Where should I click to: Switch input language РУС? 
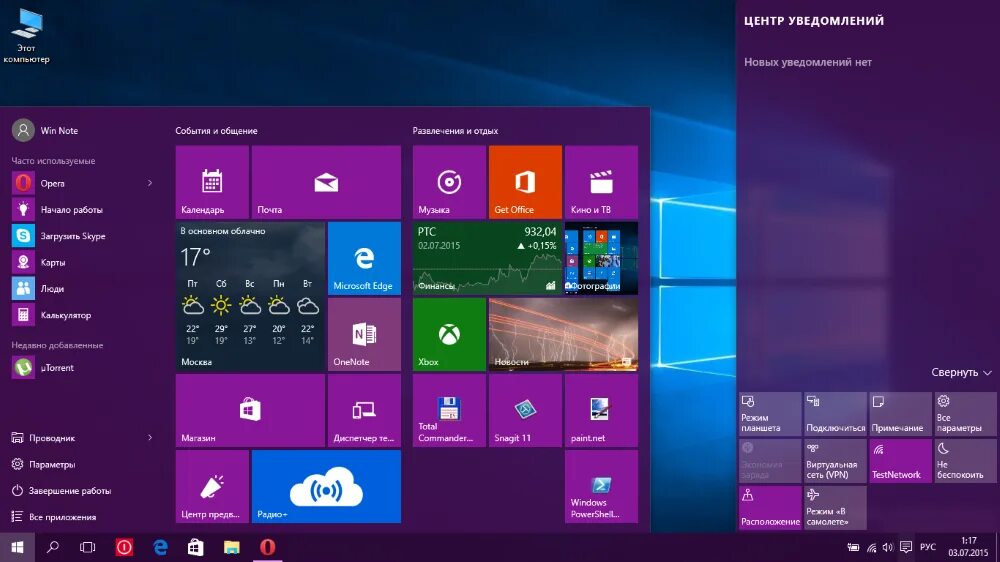[x=928, y=547]
